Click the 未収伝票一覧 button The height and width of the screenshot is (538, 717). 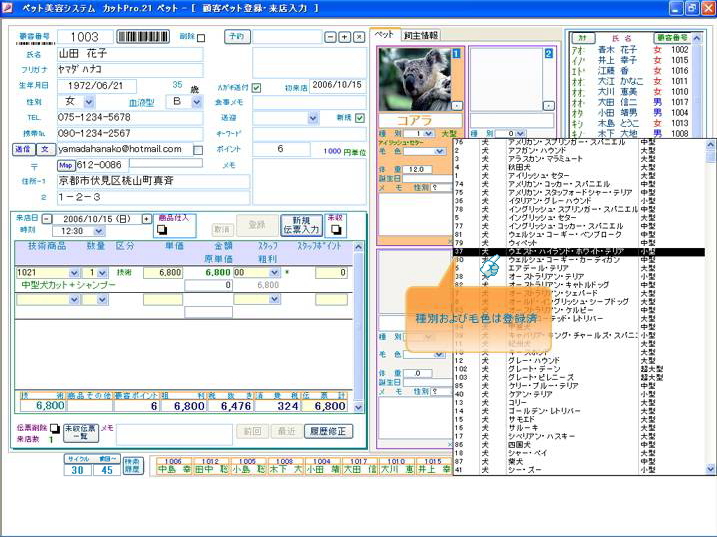click(80, 432)
